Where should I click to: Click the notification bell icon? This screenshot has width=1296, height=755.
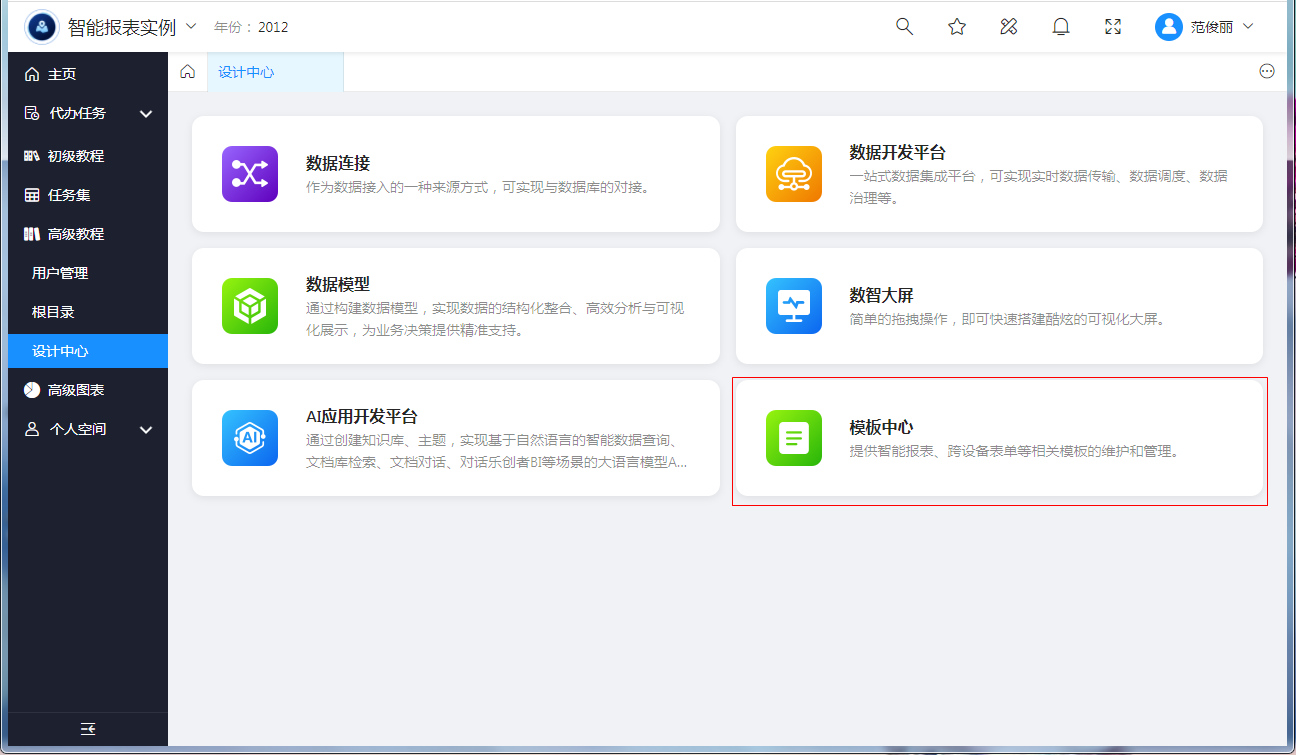click(1061, 27)
